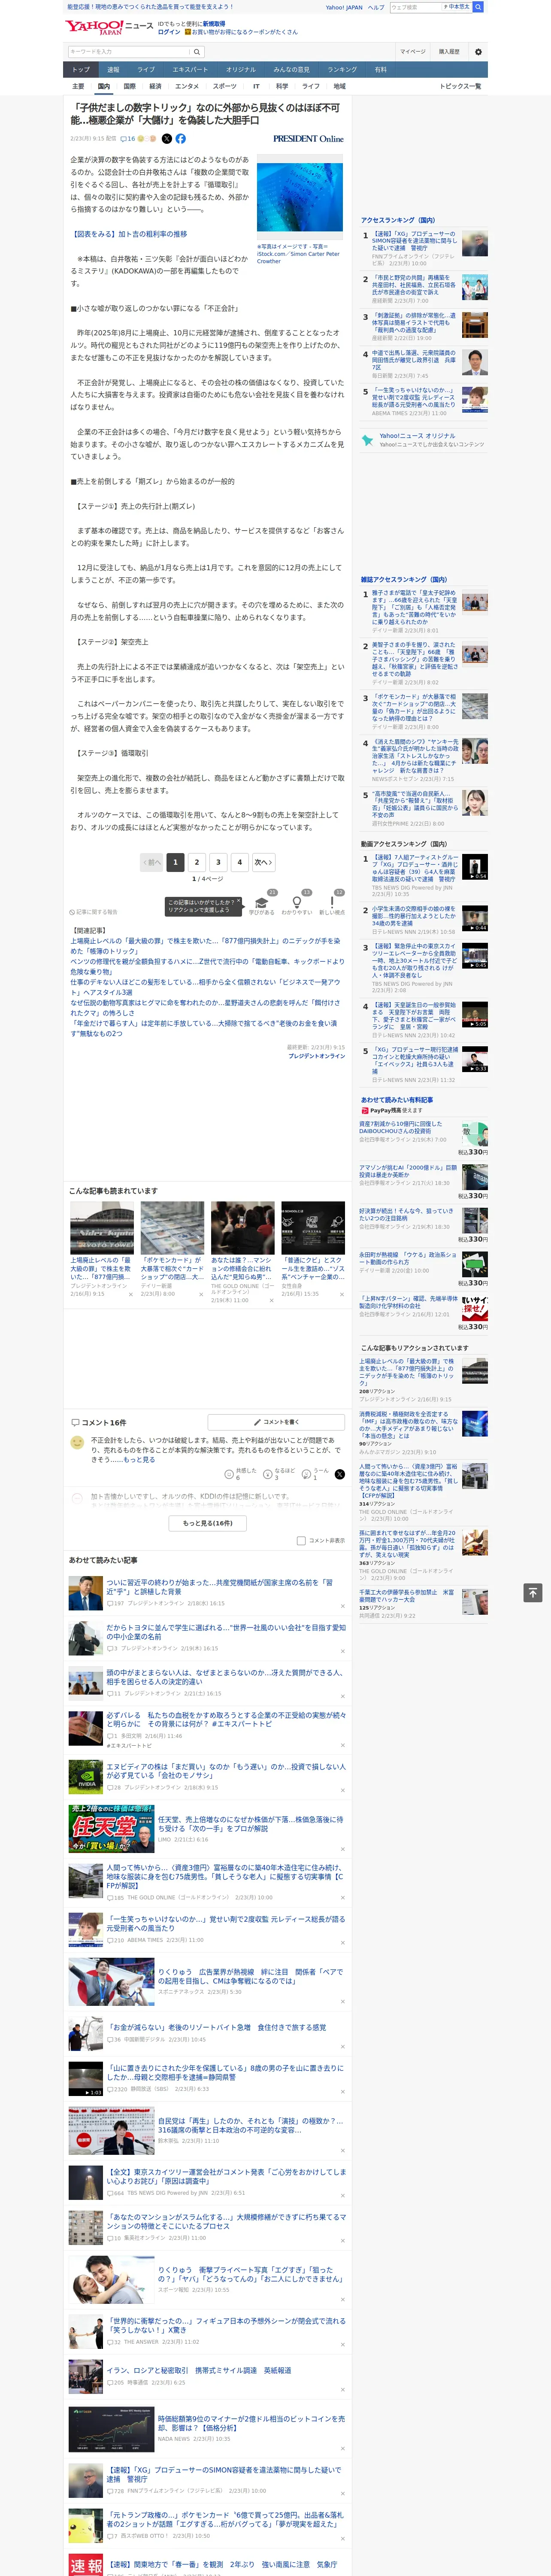The image size is (551, 2576).
Task: Open the ランキング tab
Action: point(342,70)
